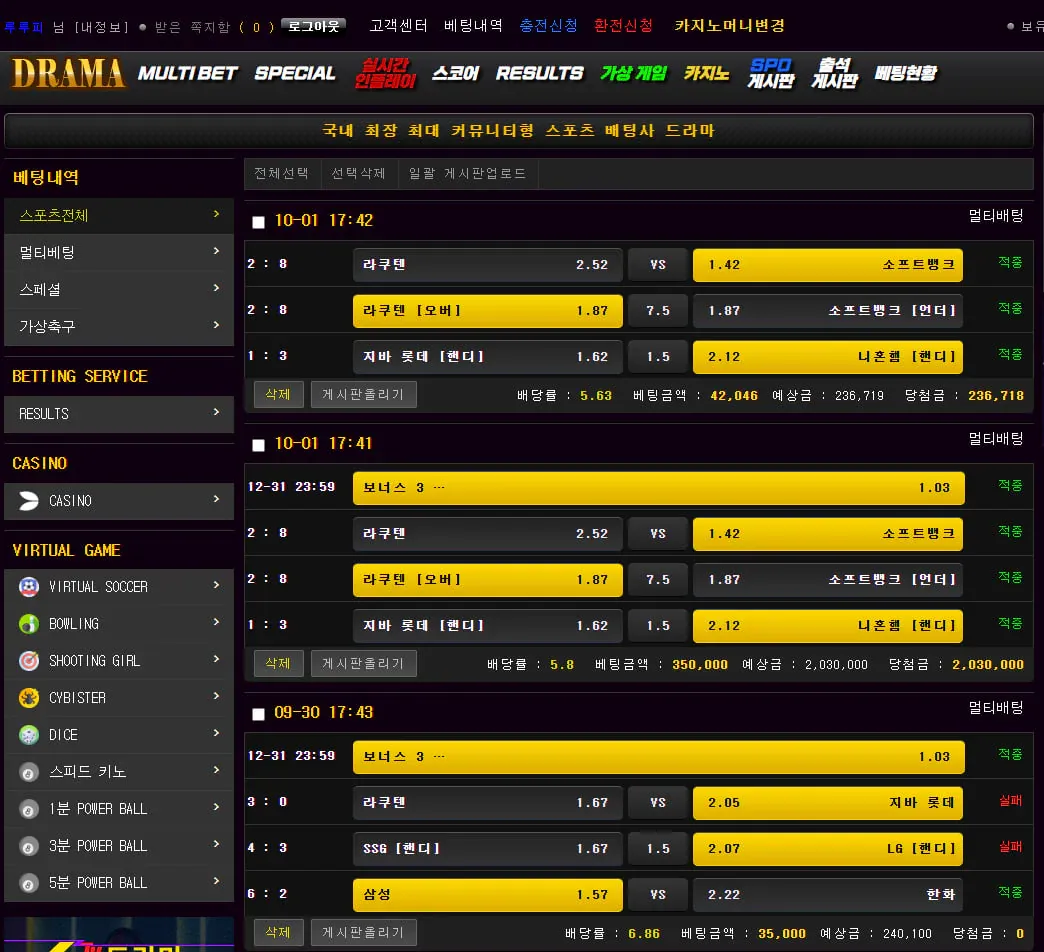Select the Dice game icon
The image size is (1044, 952).
point(29,735)
